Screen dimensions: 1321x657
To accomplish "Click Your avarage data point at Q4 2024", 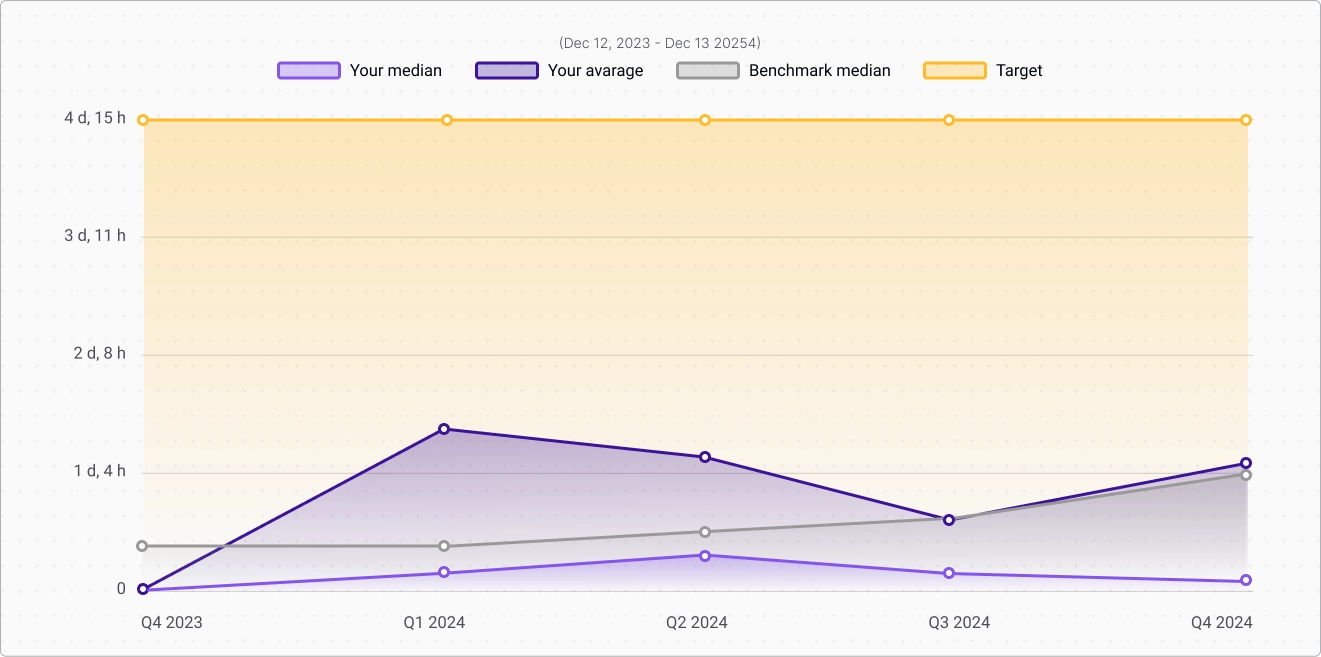I will point(1246,463).
